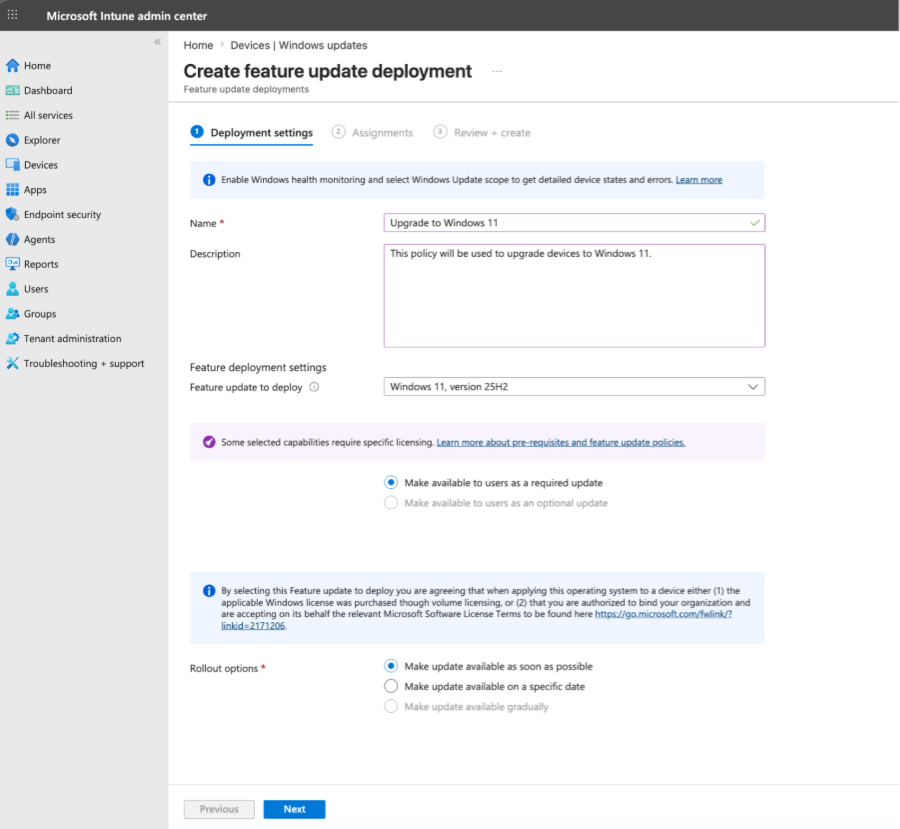The height and width of the screenshot is (829, 900).
Task: Open the app launcher grid icon
Action: 12,15
